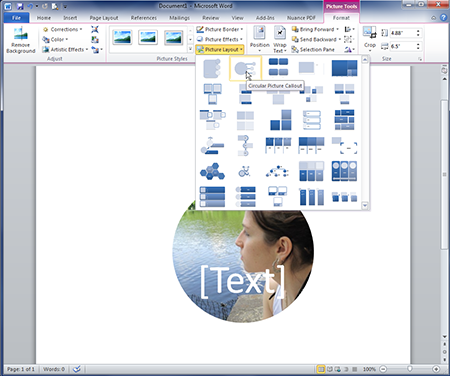Screen dimensions: 450x376
Task: Toggle Full Screen Reading view button
Action: (330, 369)
